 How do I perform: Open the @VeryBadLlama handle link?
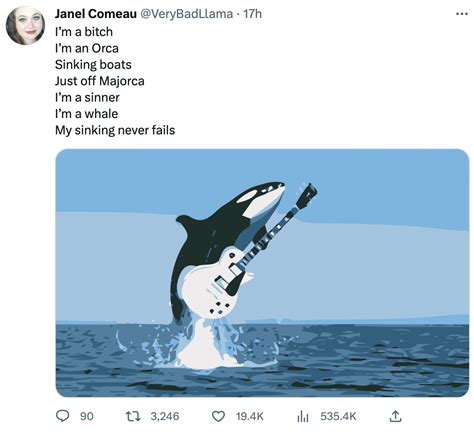186,14
